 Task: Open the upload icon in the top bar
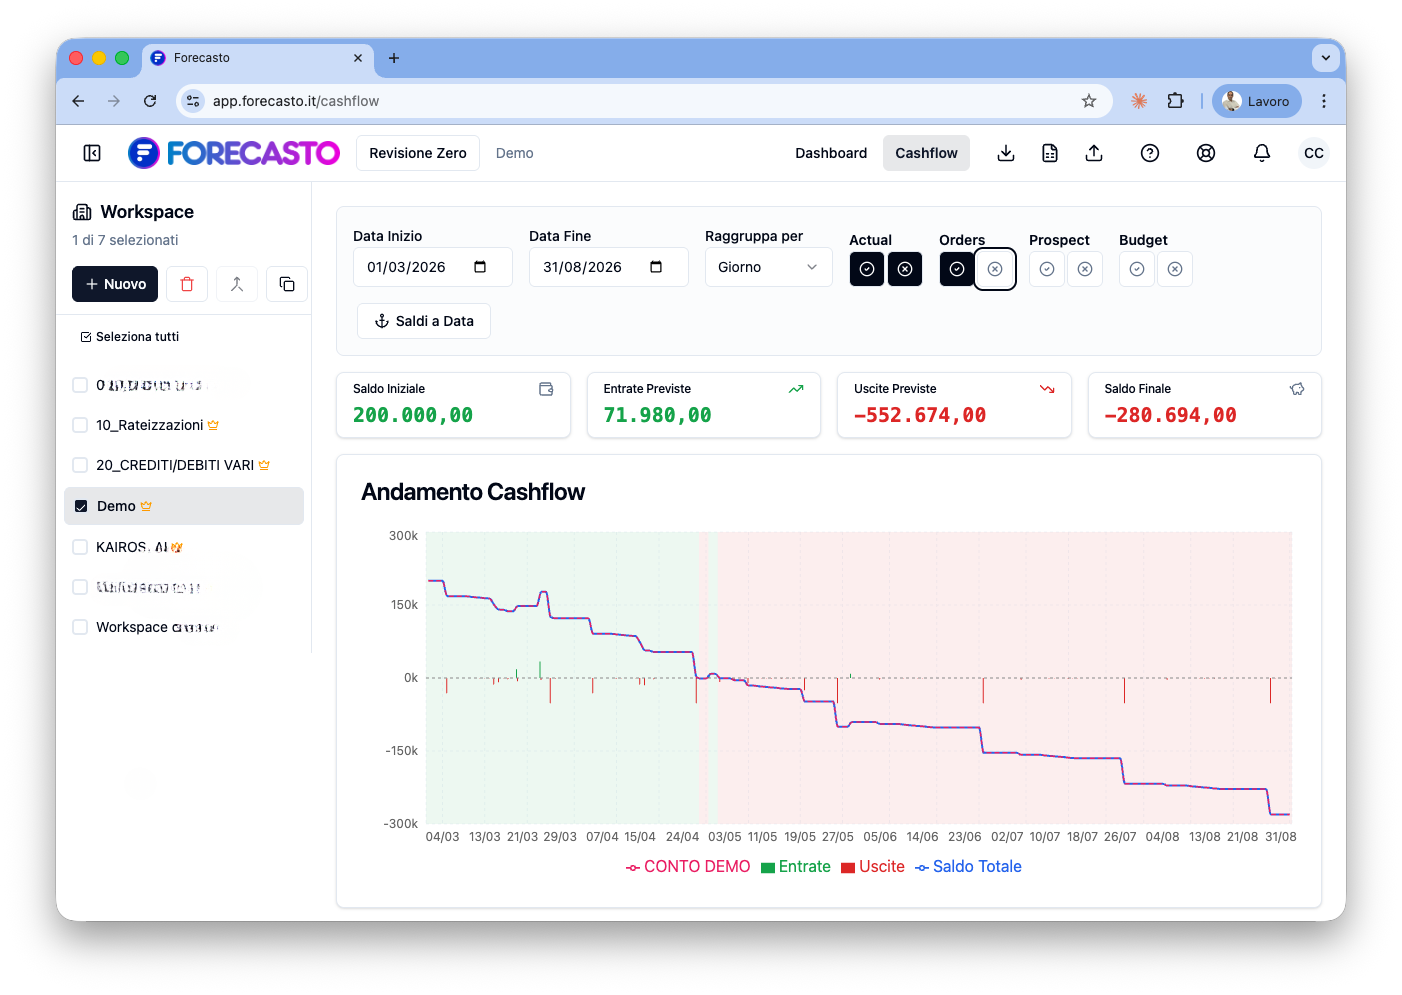(x=1094, y=153)
